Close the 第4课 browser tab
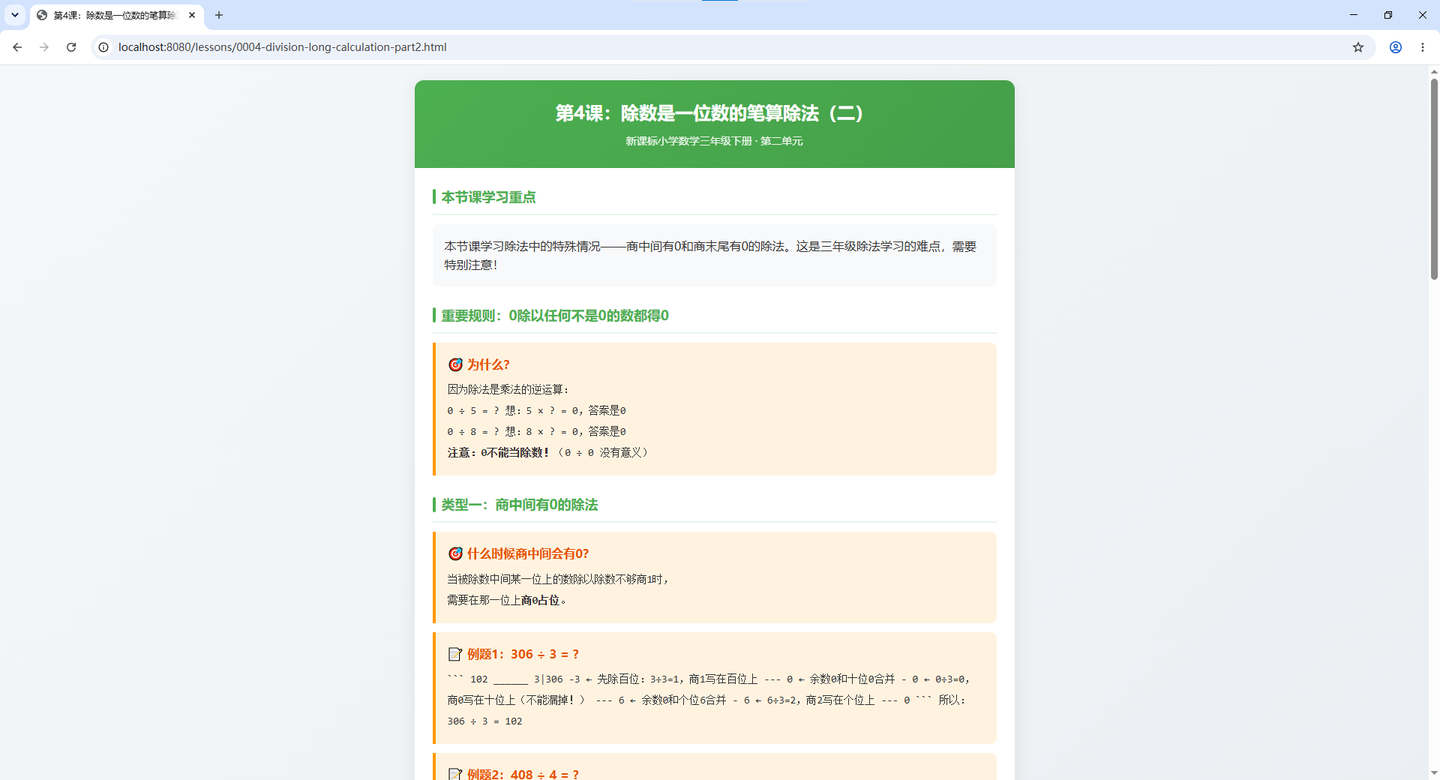This screenshot has height=780, width=1440. pyautogui.click(x=192, y=15)
